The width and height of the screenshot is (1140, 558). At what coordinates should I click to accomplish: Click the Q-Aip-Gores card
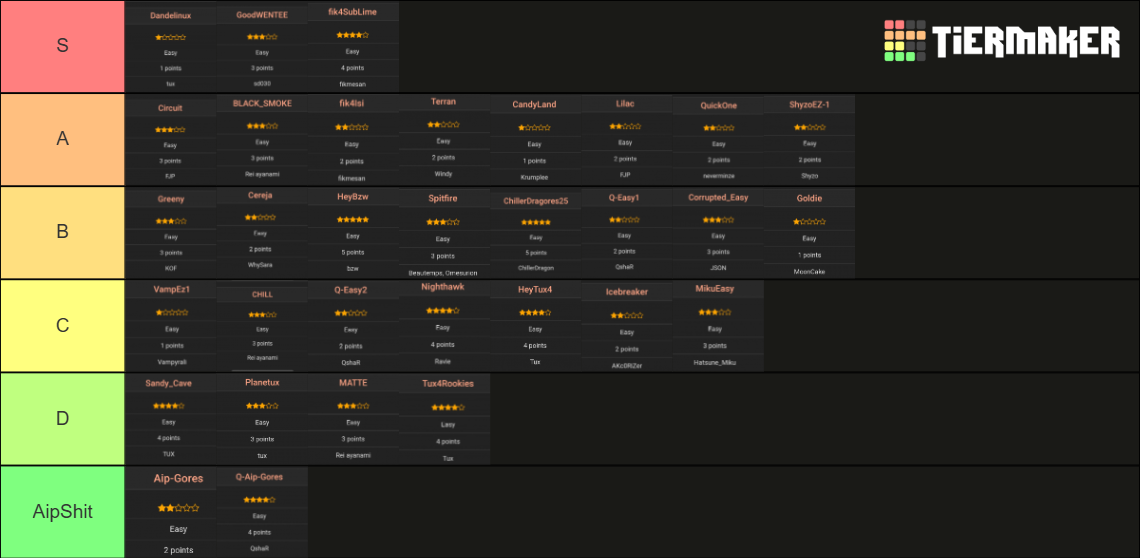pos(262,511)
